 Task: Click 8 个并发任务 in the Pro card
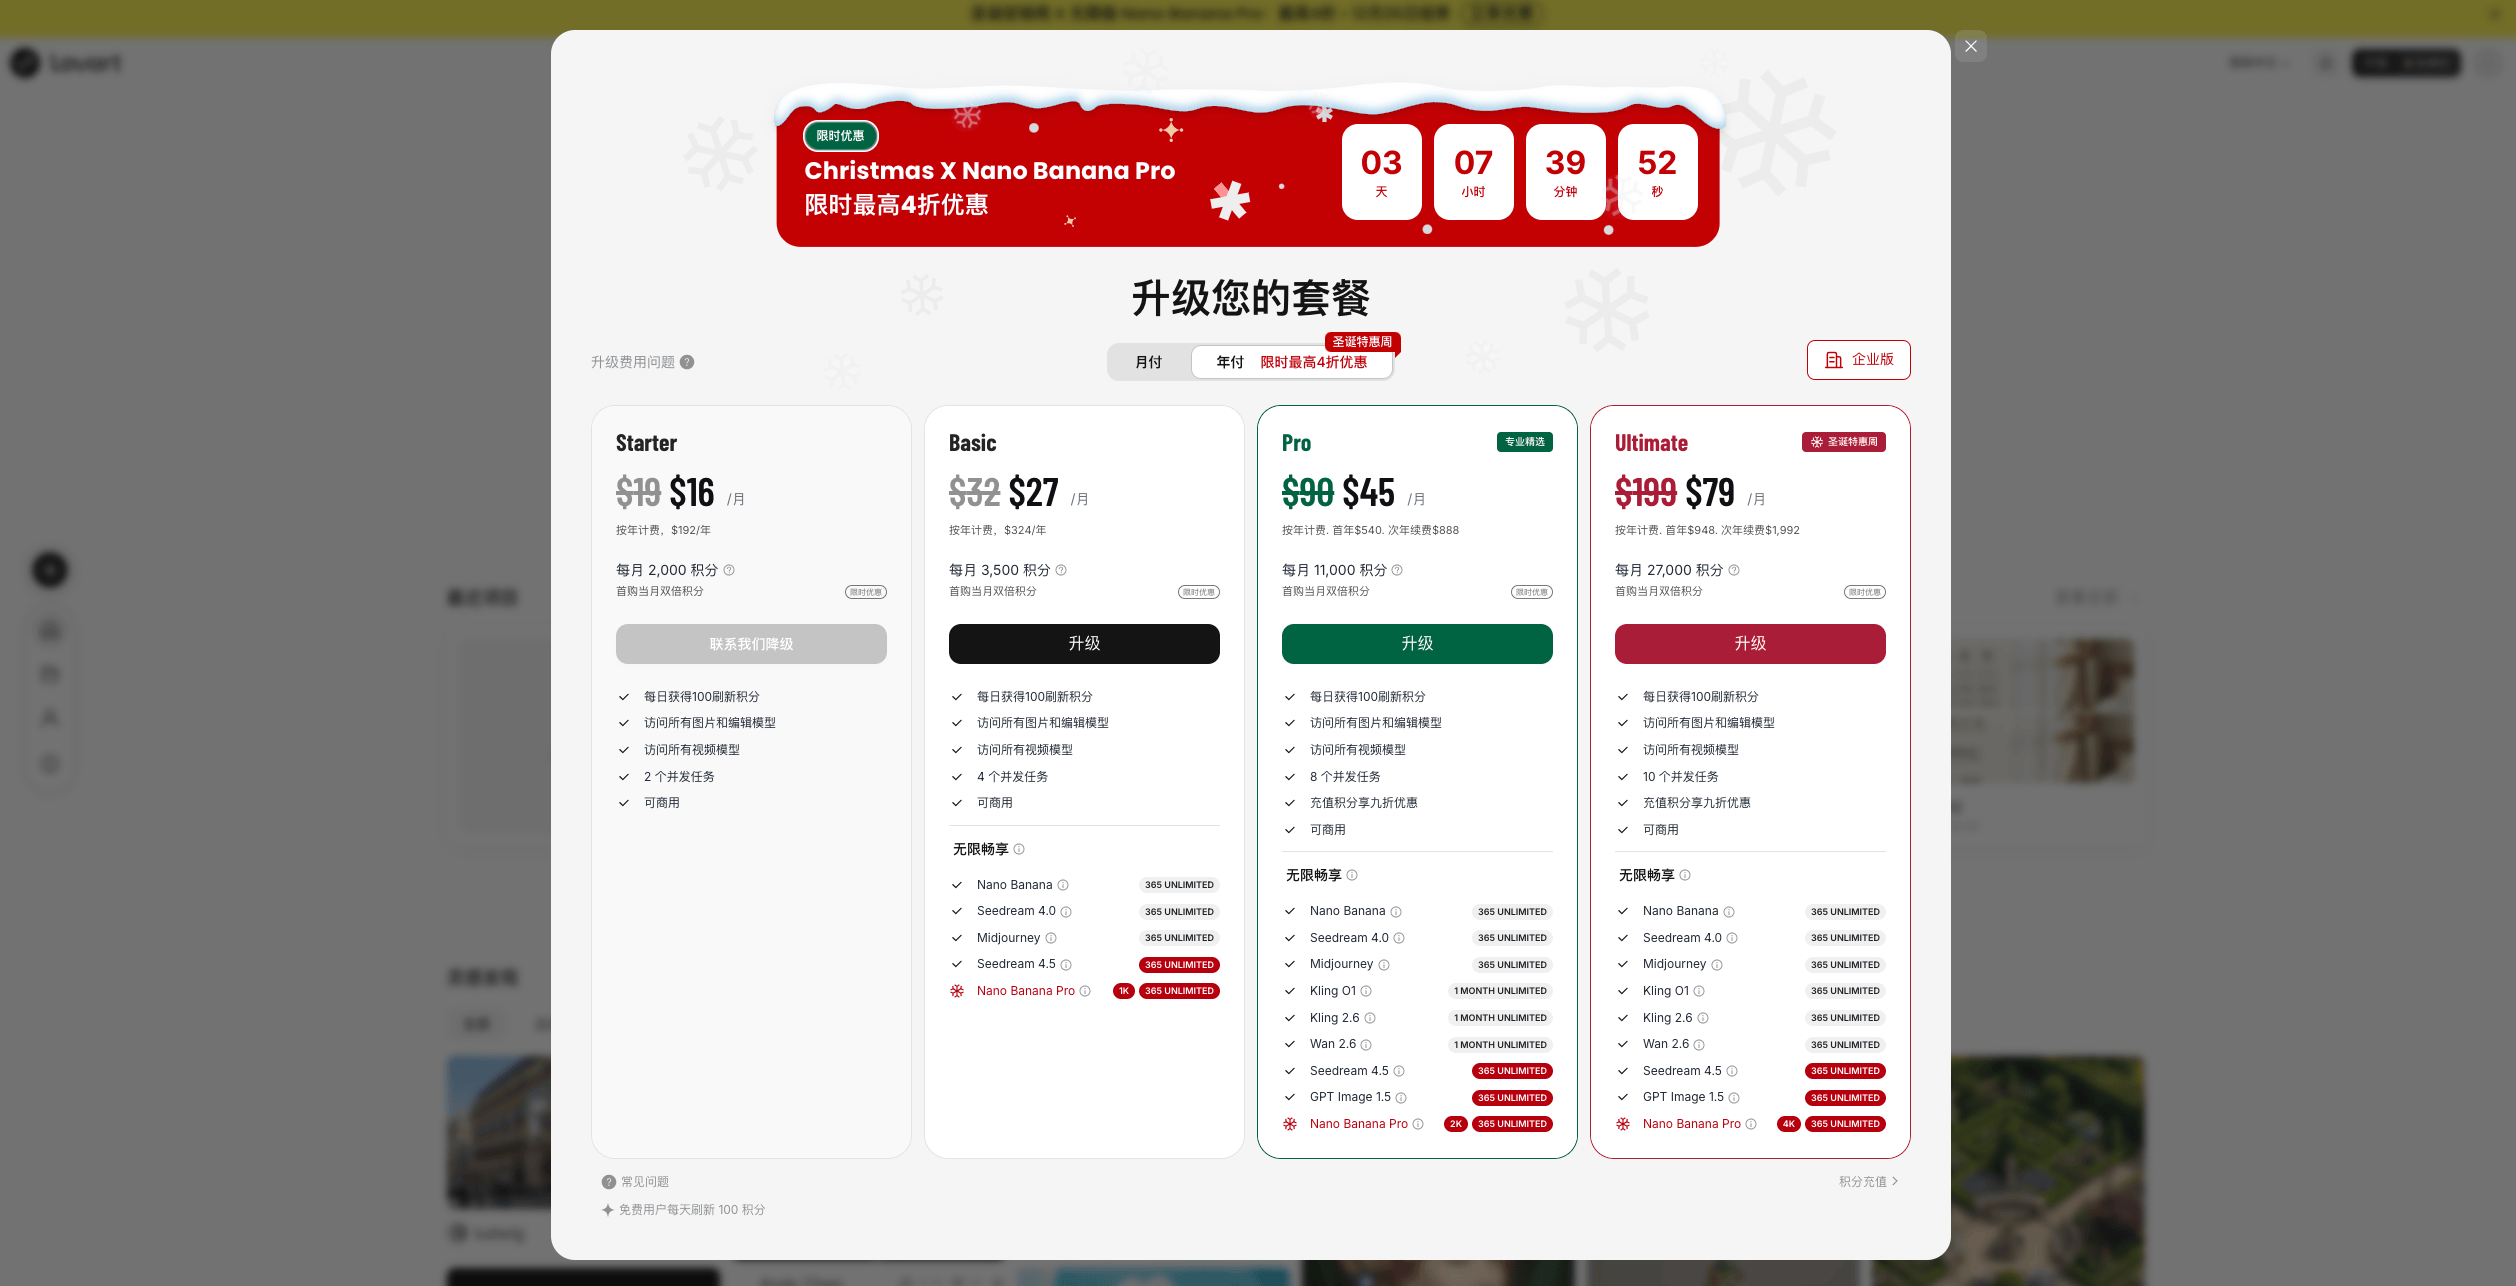[x=1345, y=777]
